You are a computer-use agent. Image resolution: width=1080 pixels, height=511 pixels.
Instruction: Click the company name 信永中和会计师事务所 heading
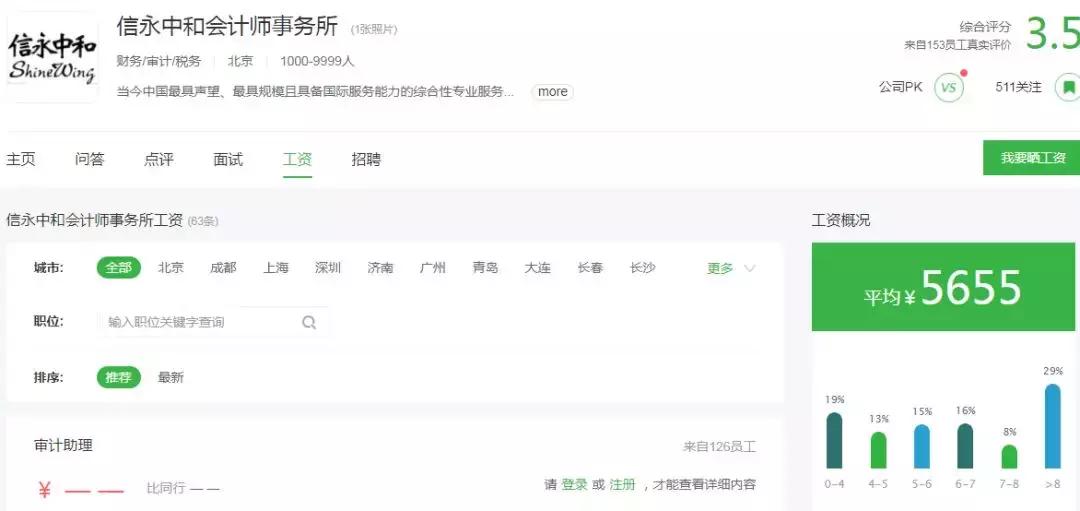[227, 27]
